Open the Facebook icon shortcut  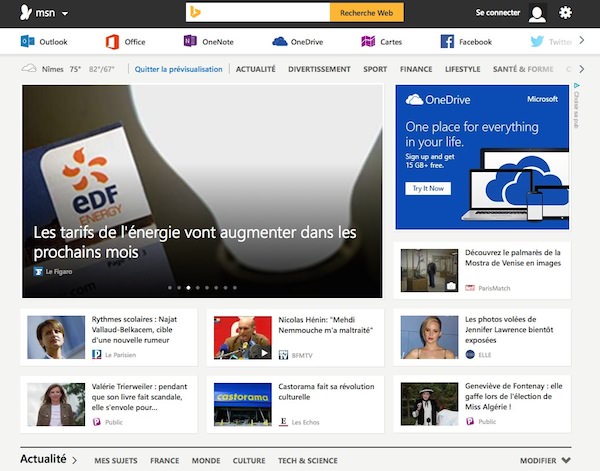point(447,41)
